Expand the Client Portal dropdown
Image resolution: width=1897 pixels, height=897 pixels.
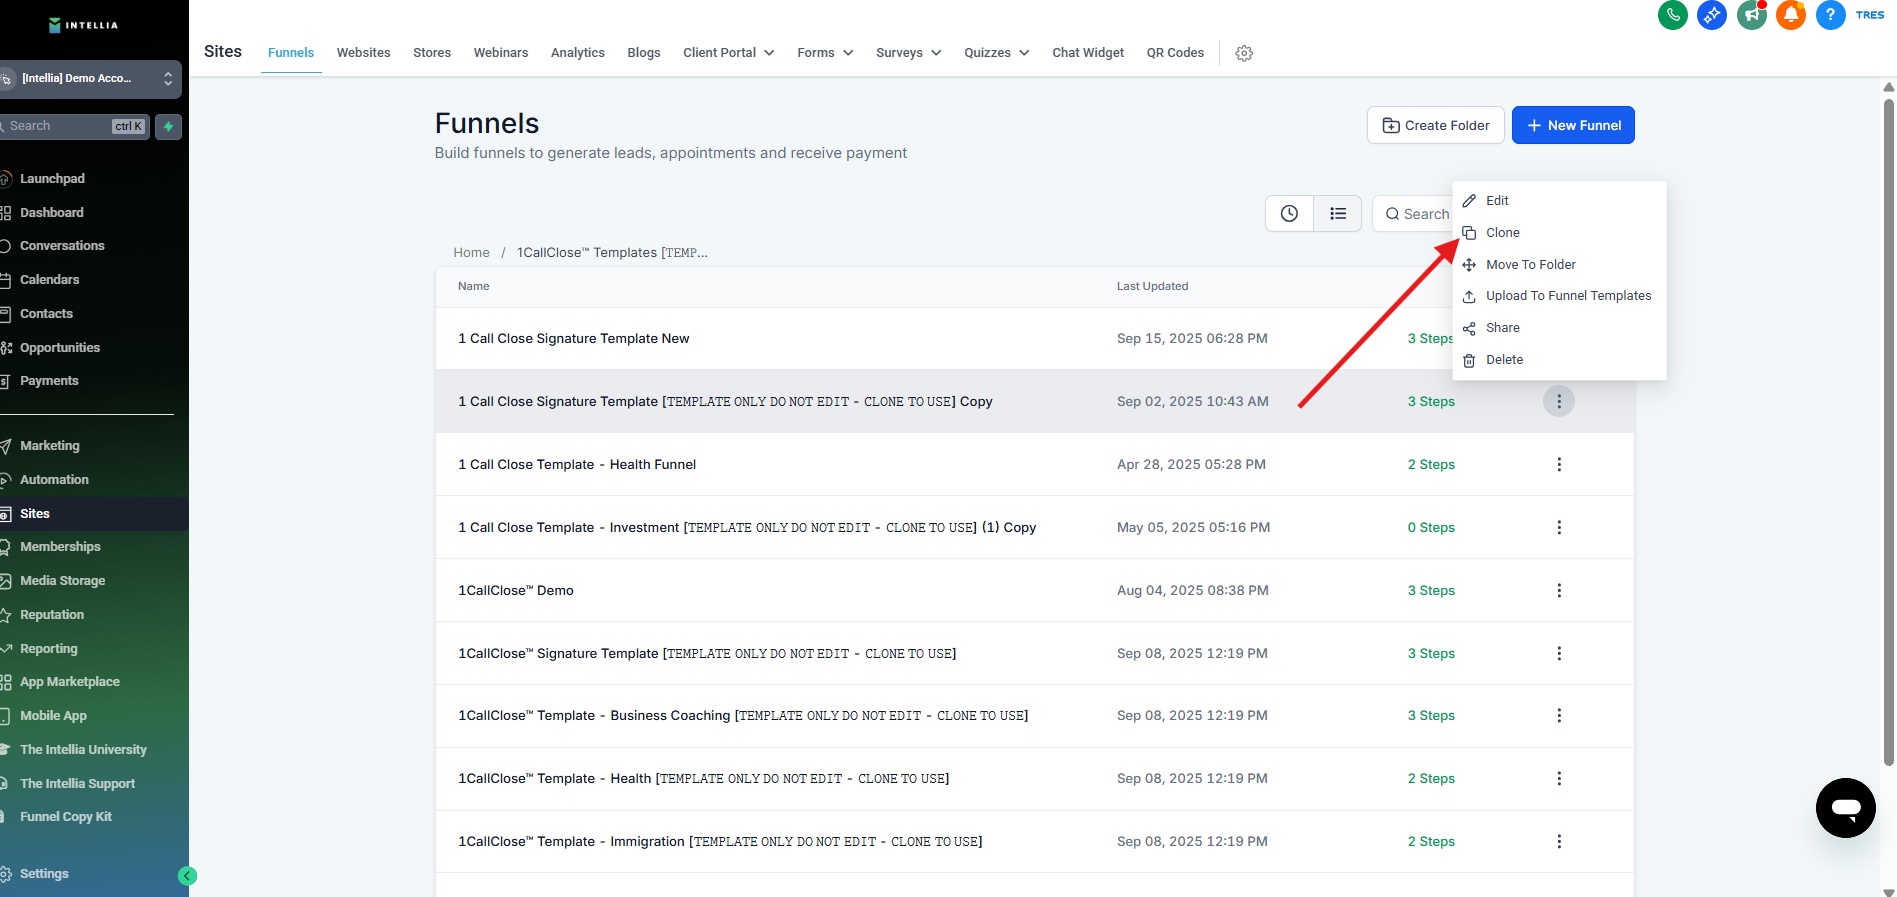729,53
